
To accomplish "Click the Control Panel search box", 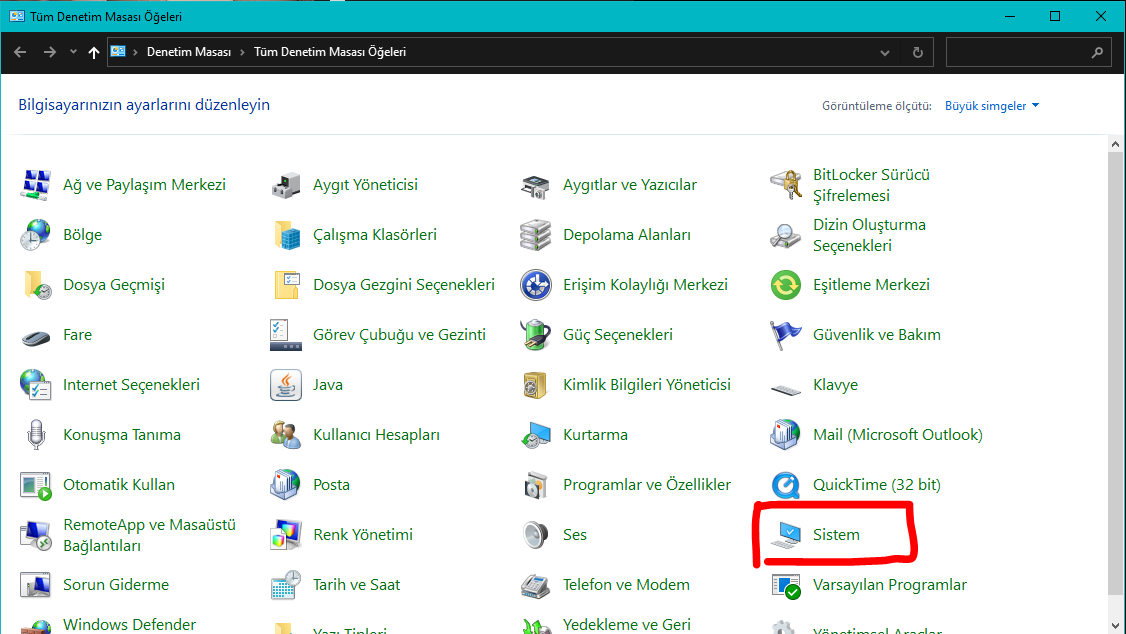I will 1020,52.
